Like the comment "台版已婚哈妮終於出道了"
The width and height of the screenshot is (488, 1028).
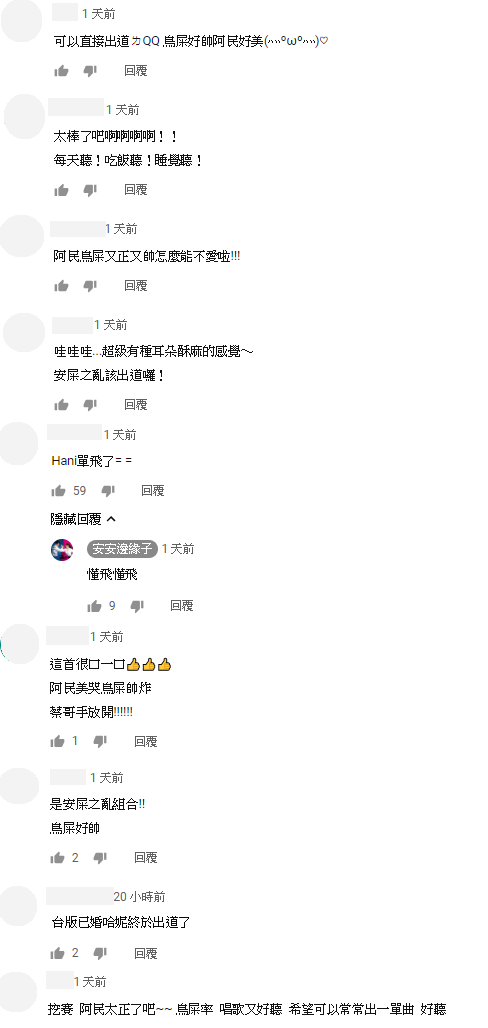click(58, 953)
